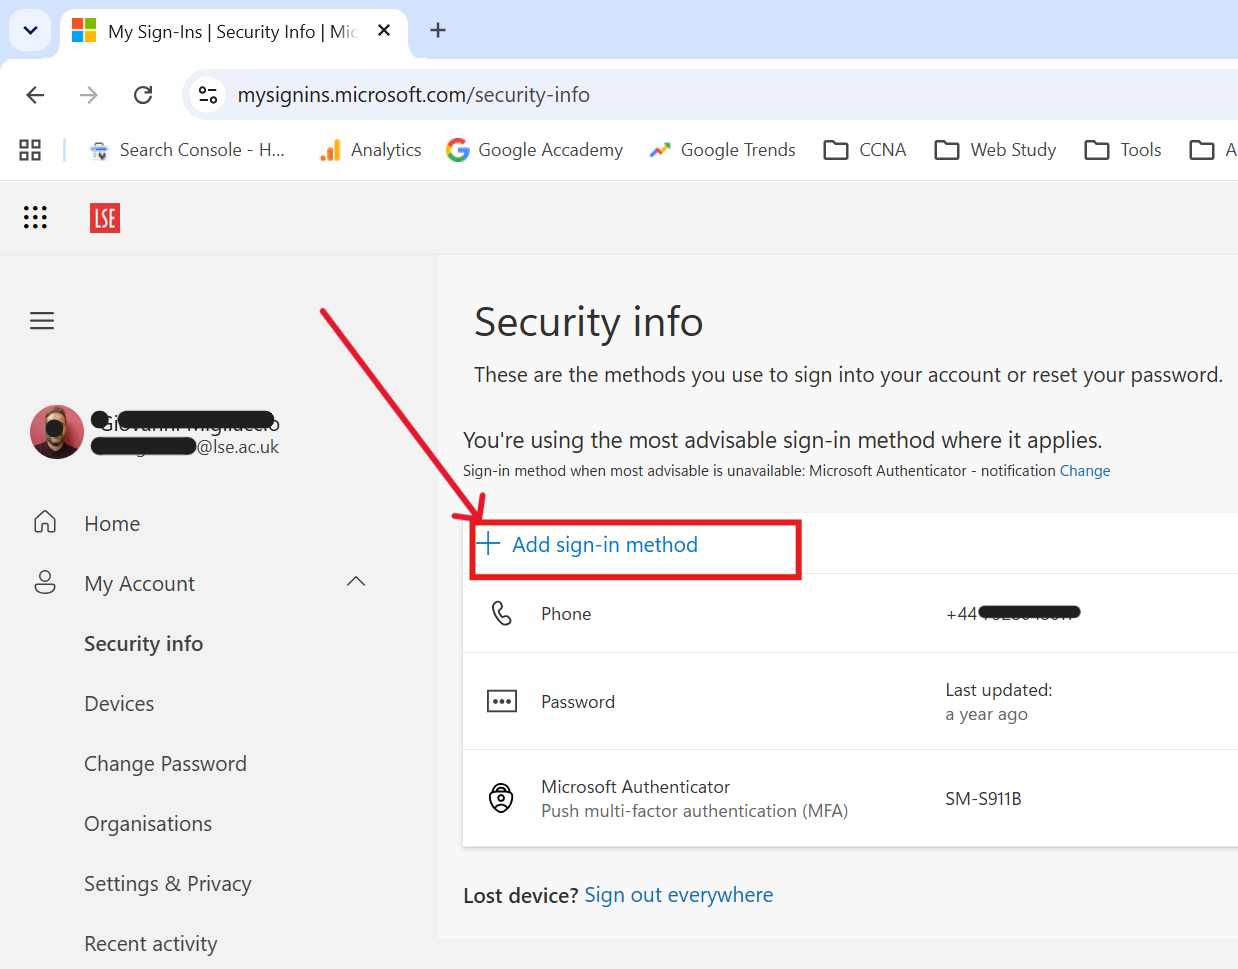The height and width of the screenshot is (969, 1238).
Task: Open Organisations in sidebar
Action: (x=148, y=823)
